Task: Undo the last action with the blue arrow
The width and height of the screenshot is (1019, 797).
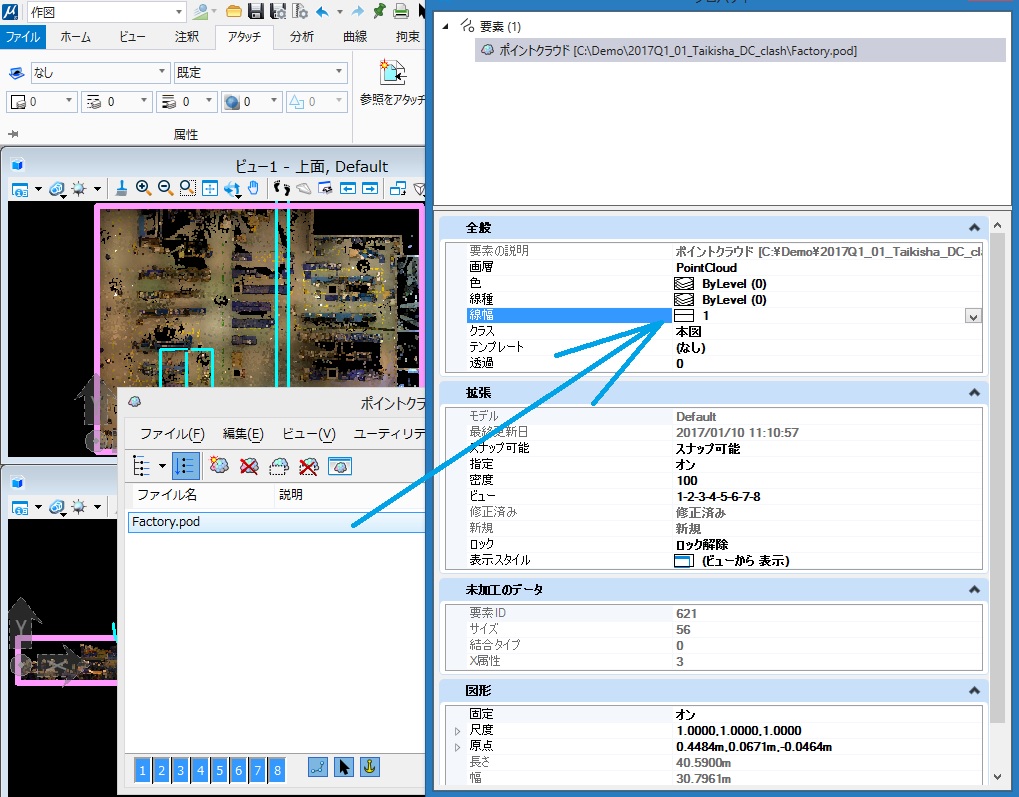Action: point(322,11)
